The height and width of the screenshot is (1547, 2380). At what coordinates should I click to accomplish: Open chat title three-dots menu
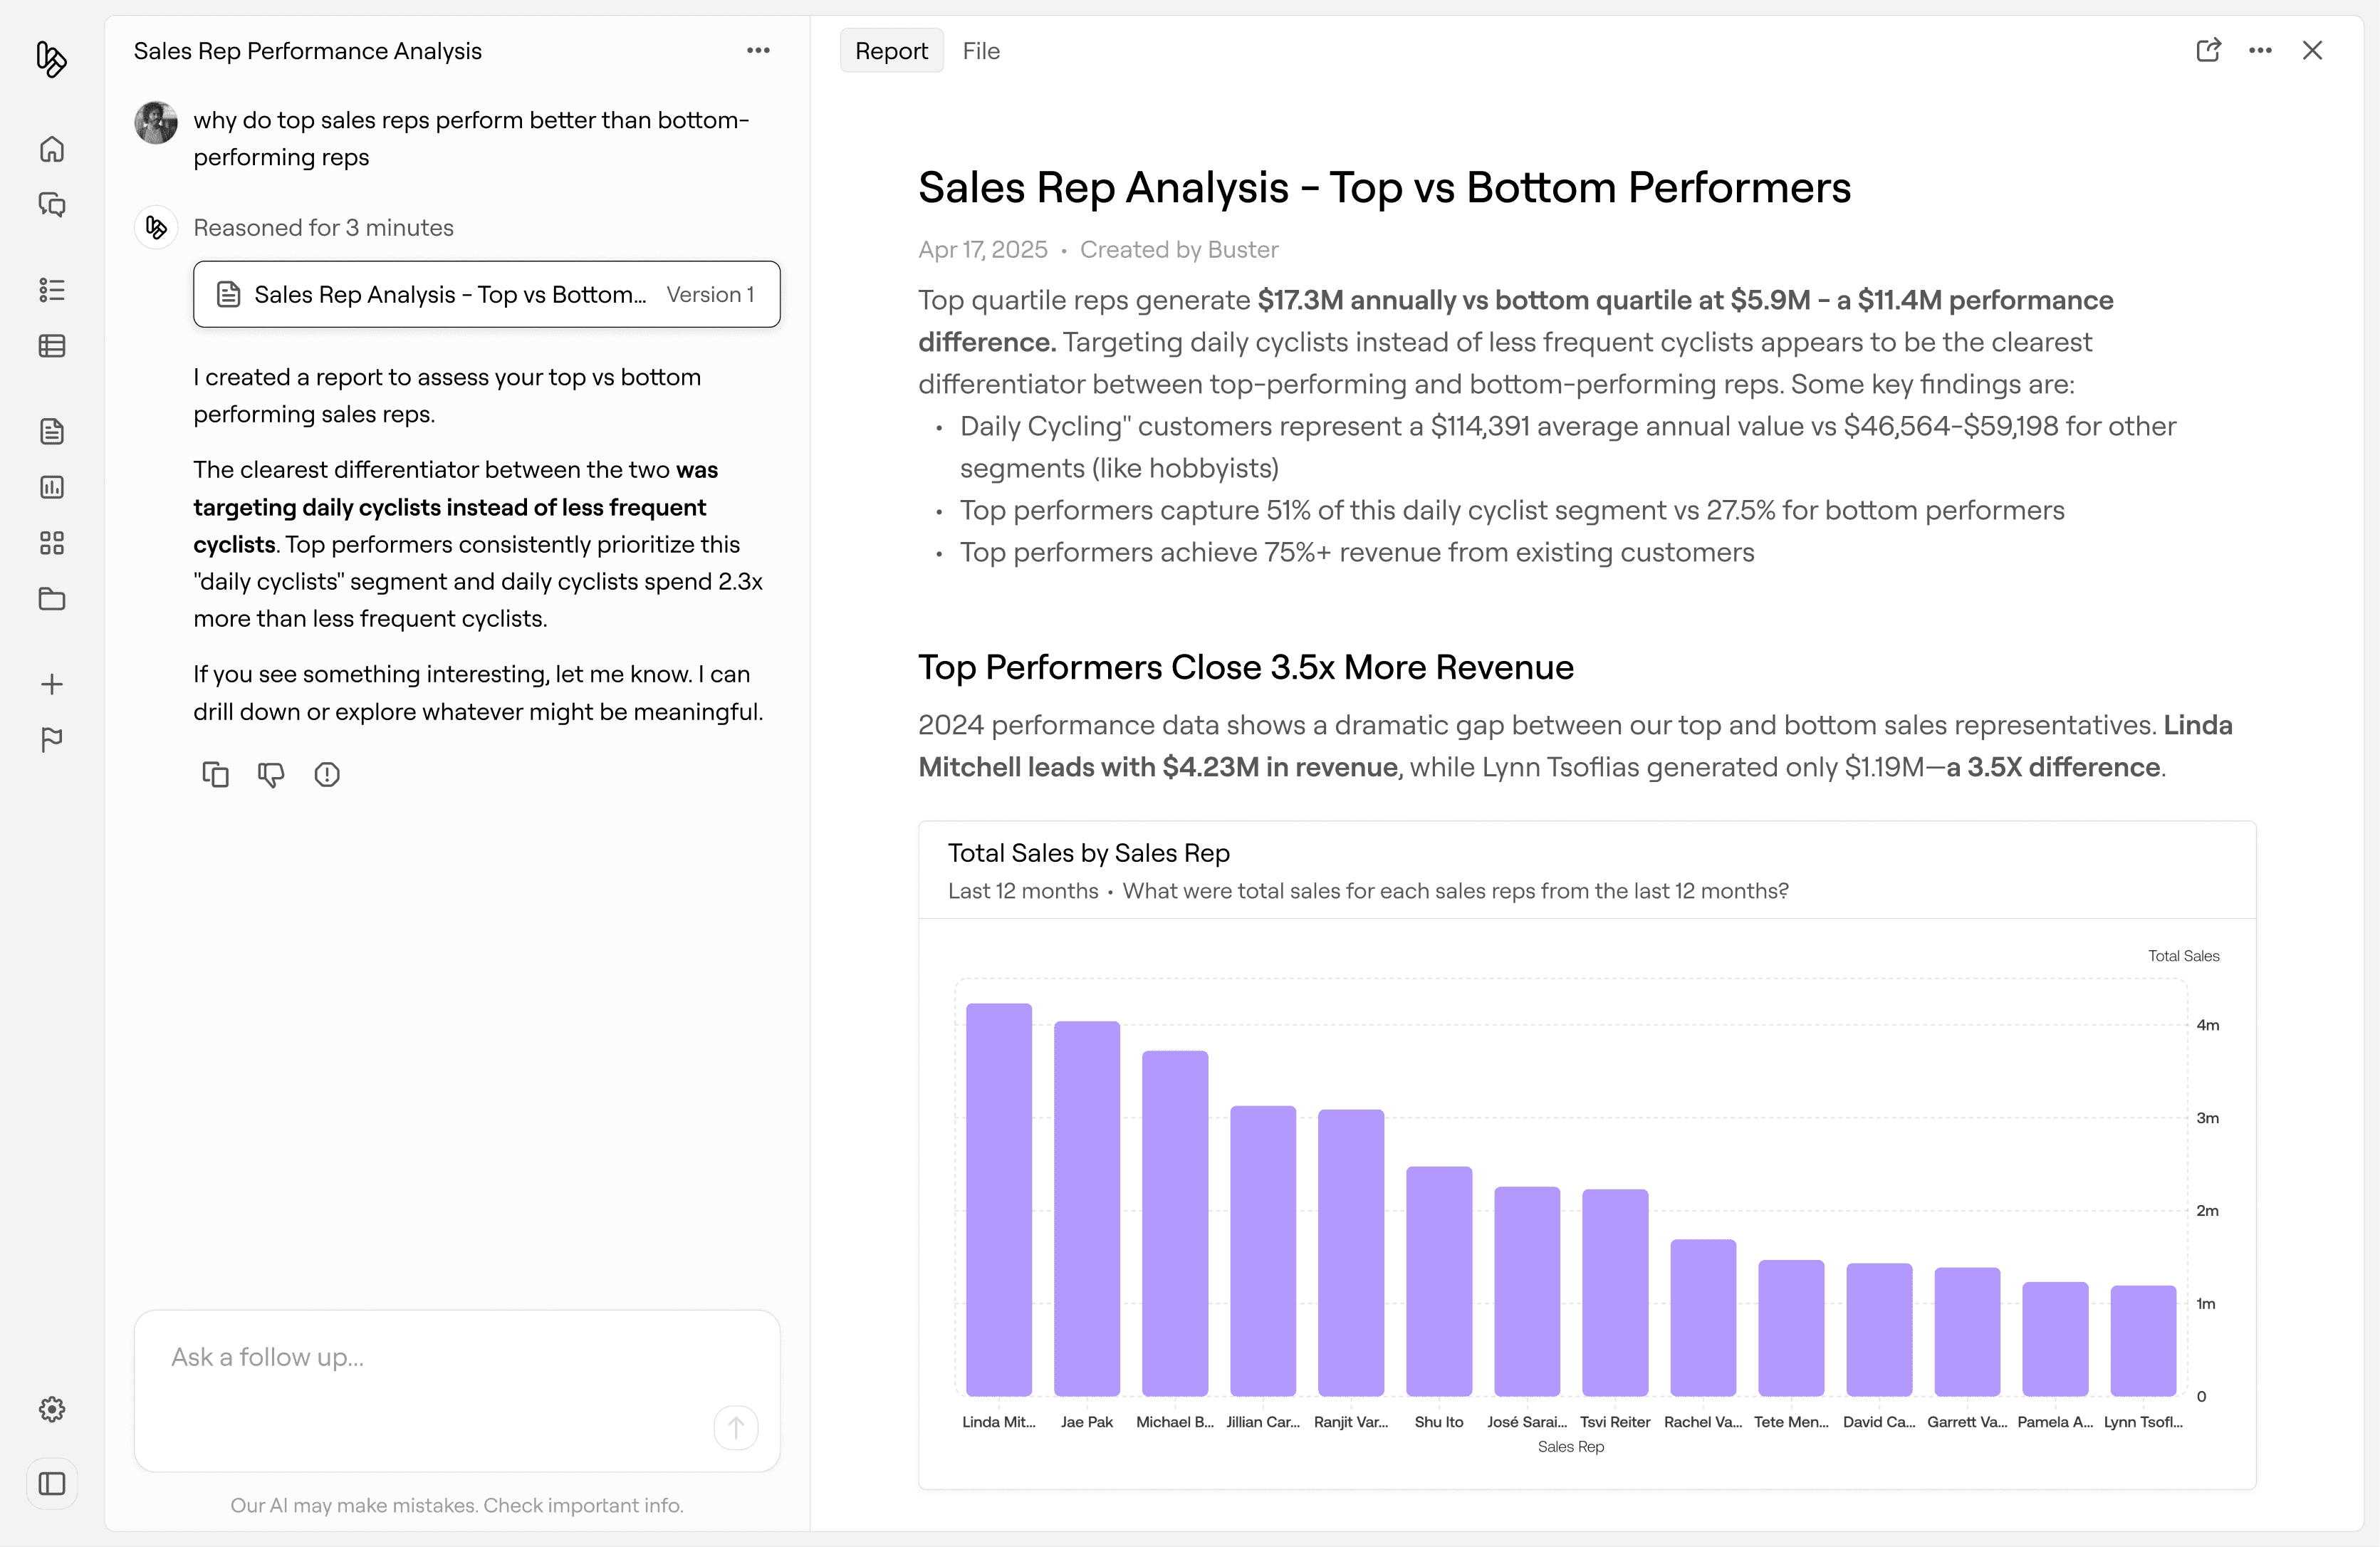tap(758, 51)
